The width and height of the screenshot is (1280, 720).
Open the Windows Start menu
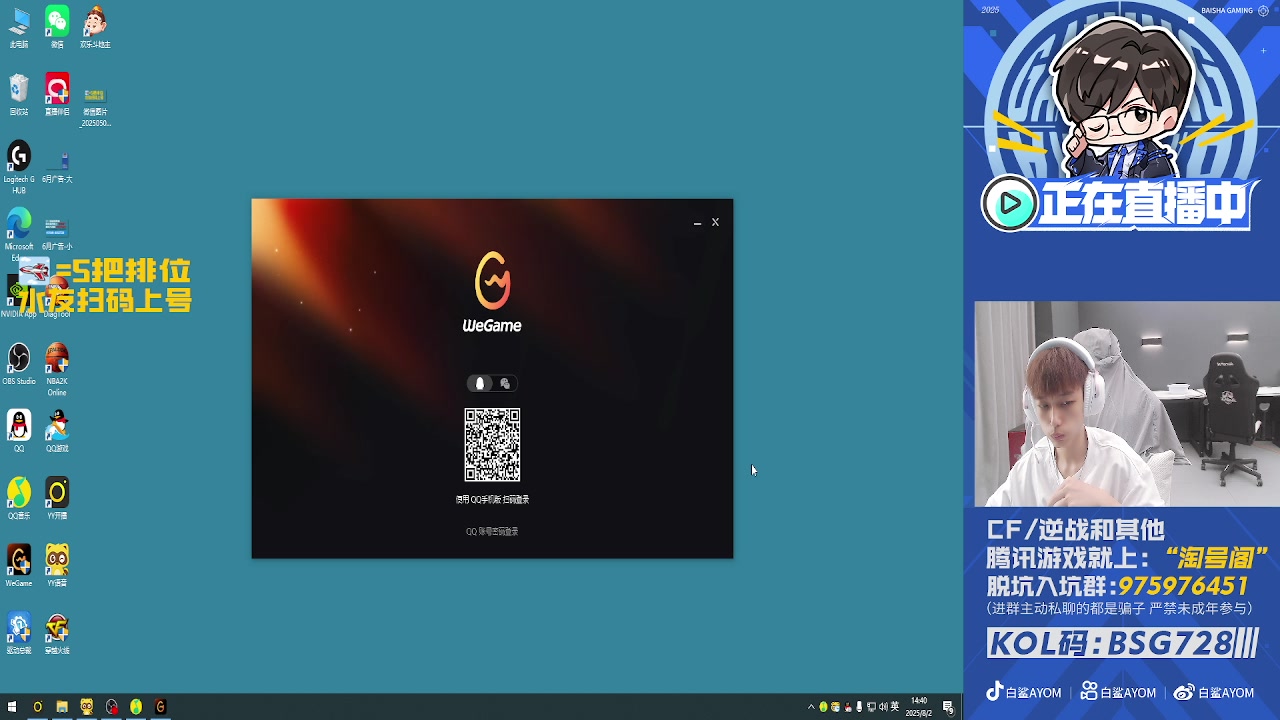tap(12, 707)
